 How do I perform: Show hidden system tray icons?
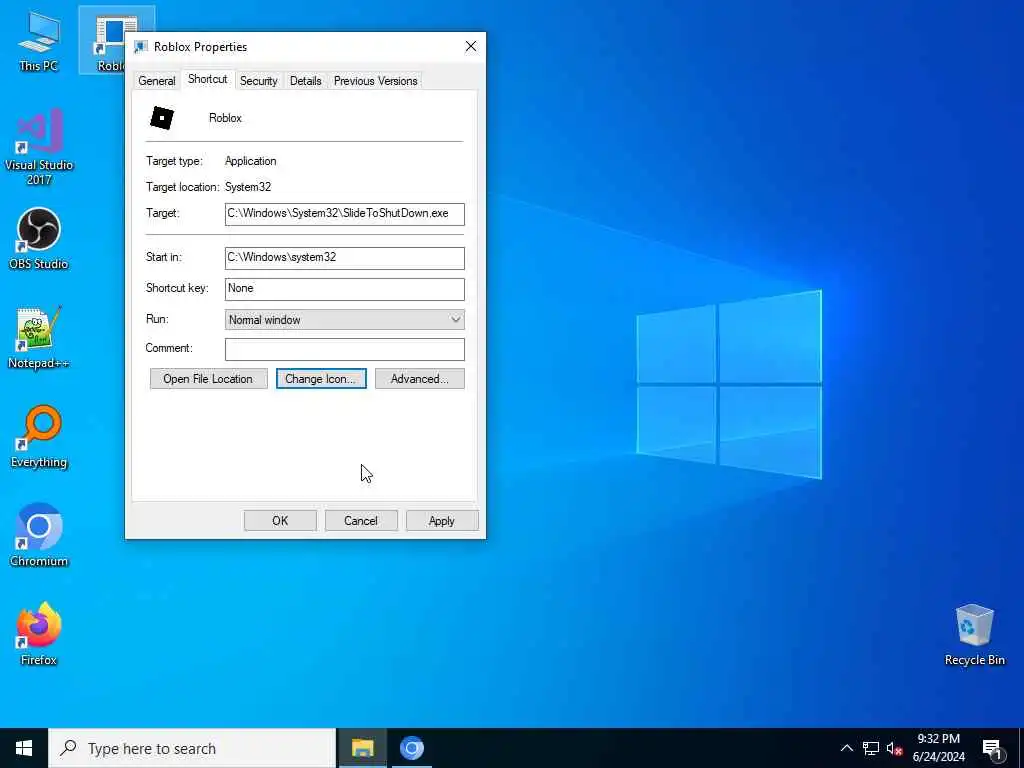(846, 748)
